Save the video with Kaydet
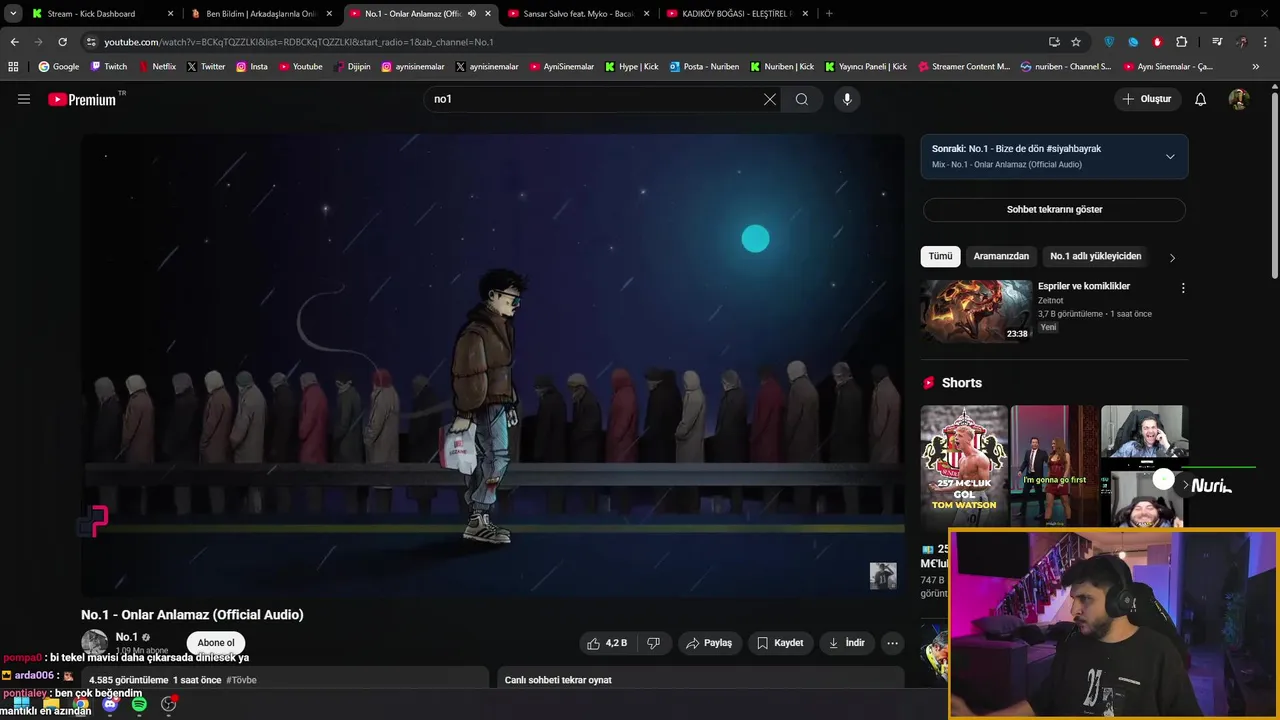The image size is (1280, 720). tap(779, 643)
